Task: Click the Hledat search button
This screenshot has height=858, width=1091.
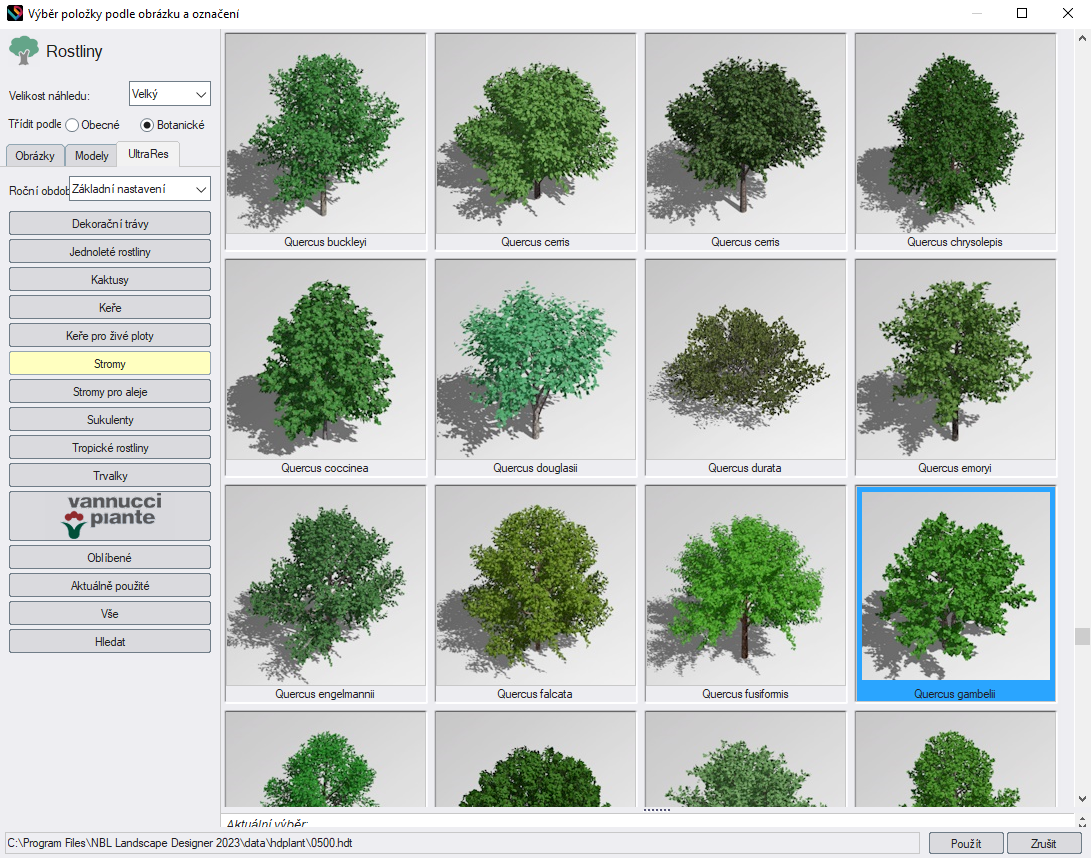Action: coord(110,642)
